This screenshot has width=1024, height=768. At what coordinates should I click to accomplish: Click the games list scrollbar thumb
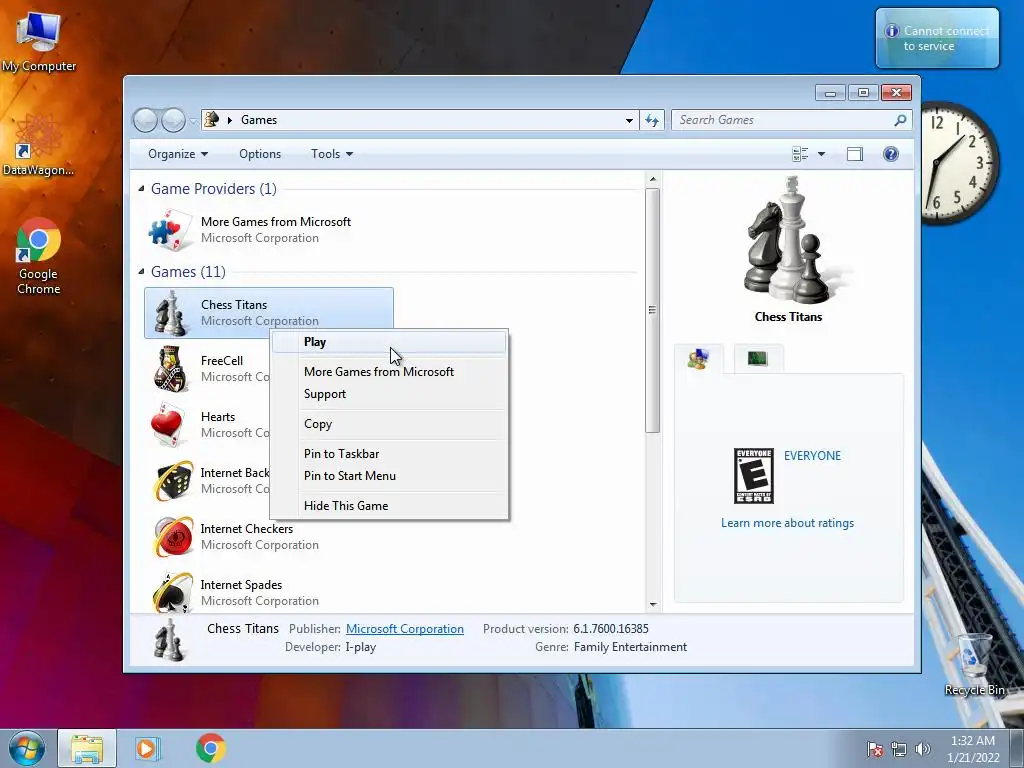click(652, 310)
